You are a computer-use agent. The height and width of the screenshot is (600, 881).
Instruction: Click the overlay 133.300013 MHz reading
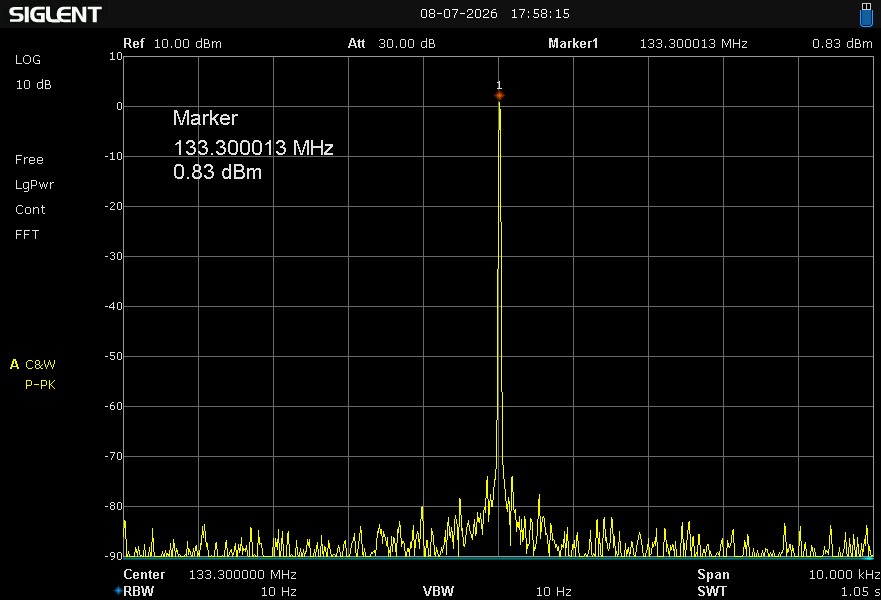[253, 148]
